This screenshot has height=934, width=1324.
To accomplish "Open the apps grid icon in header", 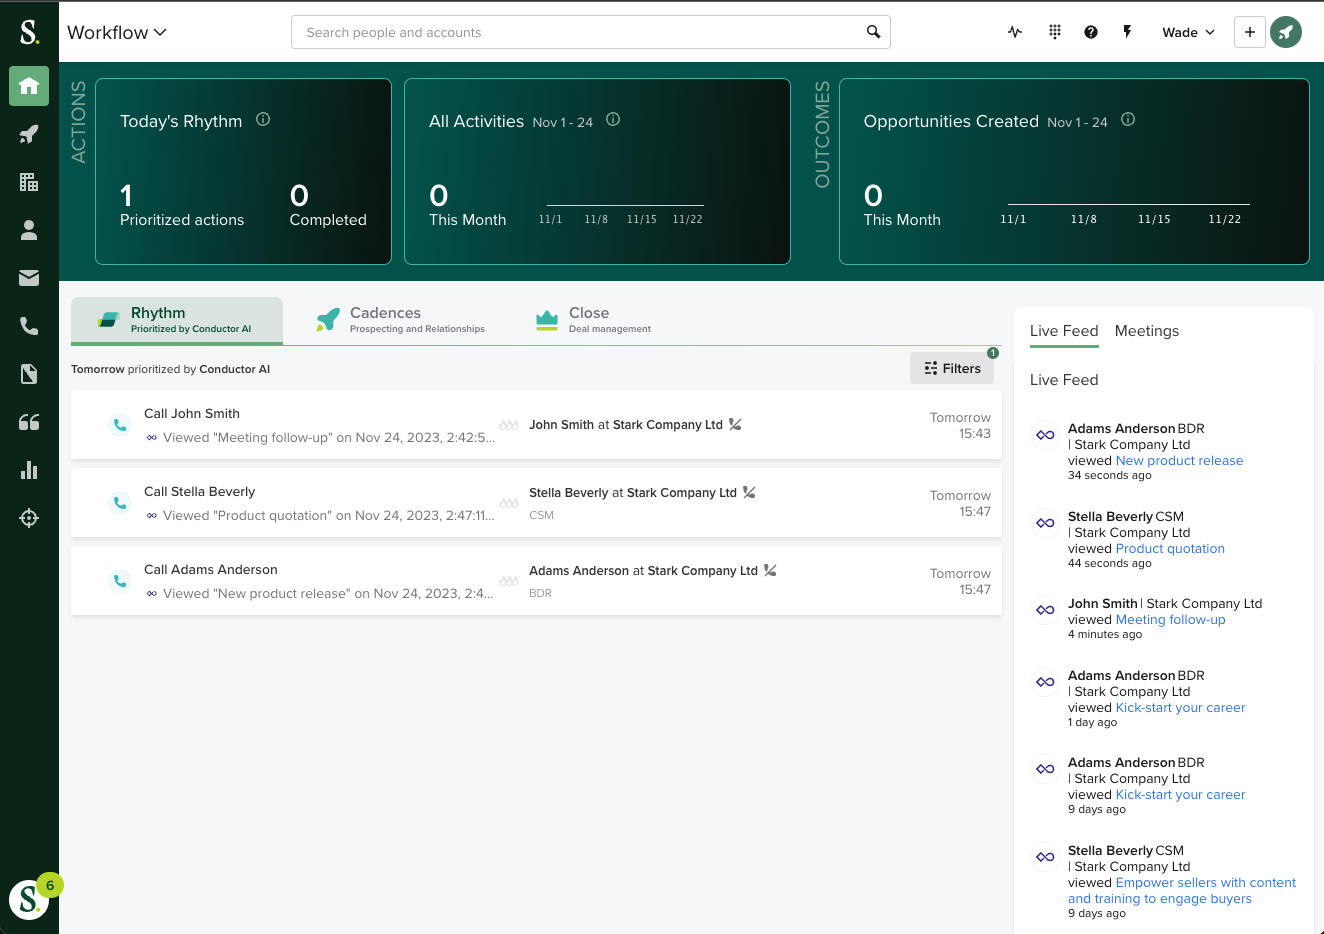I will (x=1054, y=32).
